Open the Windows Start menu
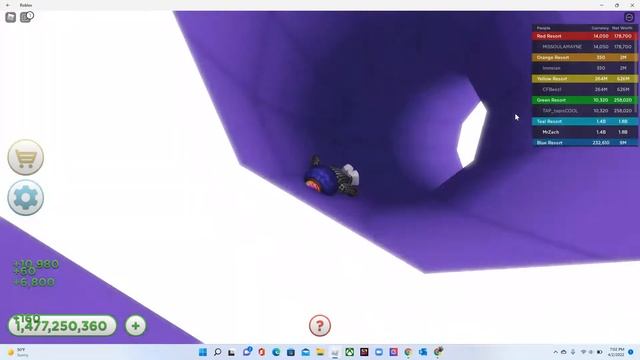This screenshot has height=360, width=640. (x=203, y=352)
